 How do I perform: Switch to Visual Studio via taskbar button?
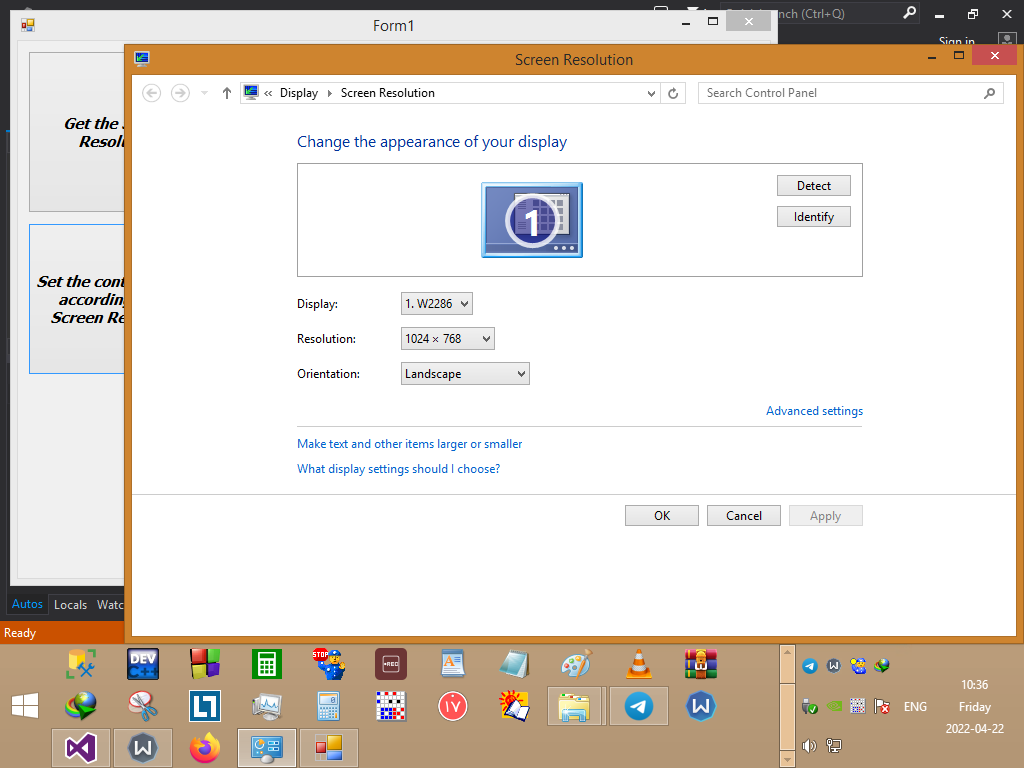[x=81, y=748]
